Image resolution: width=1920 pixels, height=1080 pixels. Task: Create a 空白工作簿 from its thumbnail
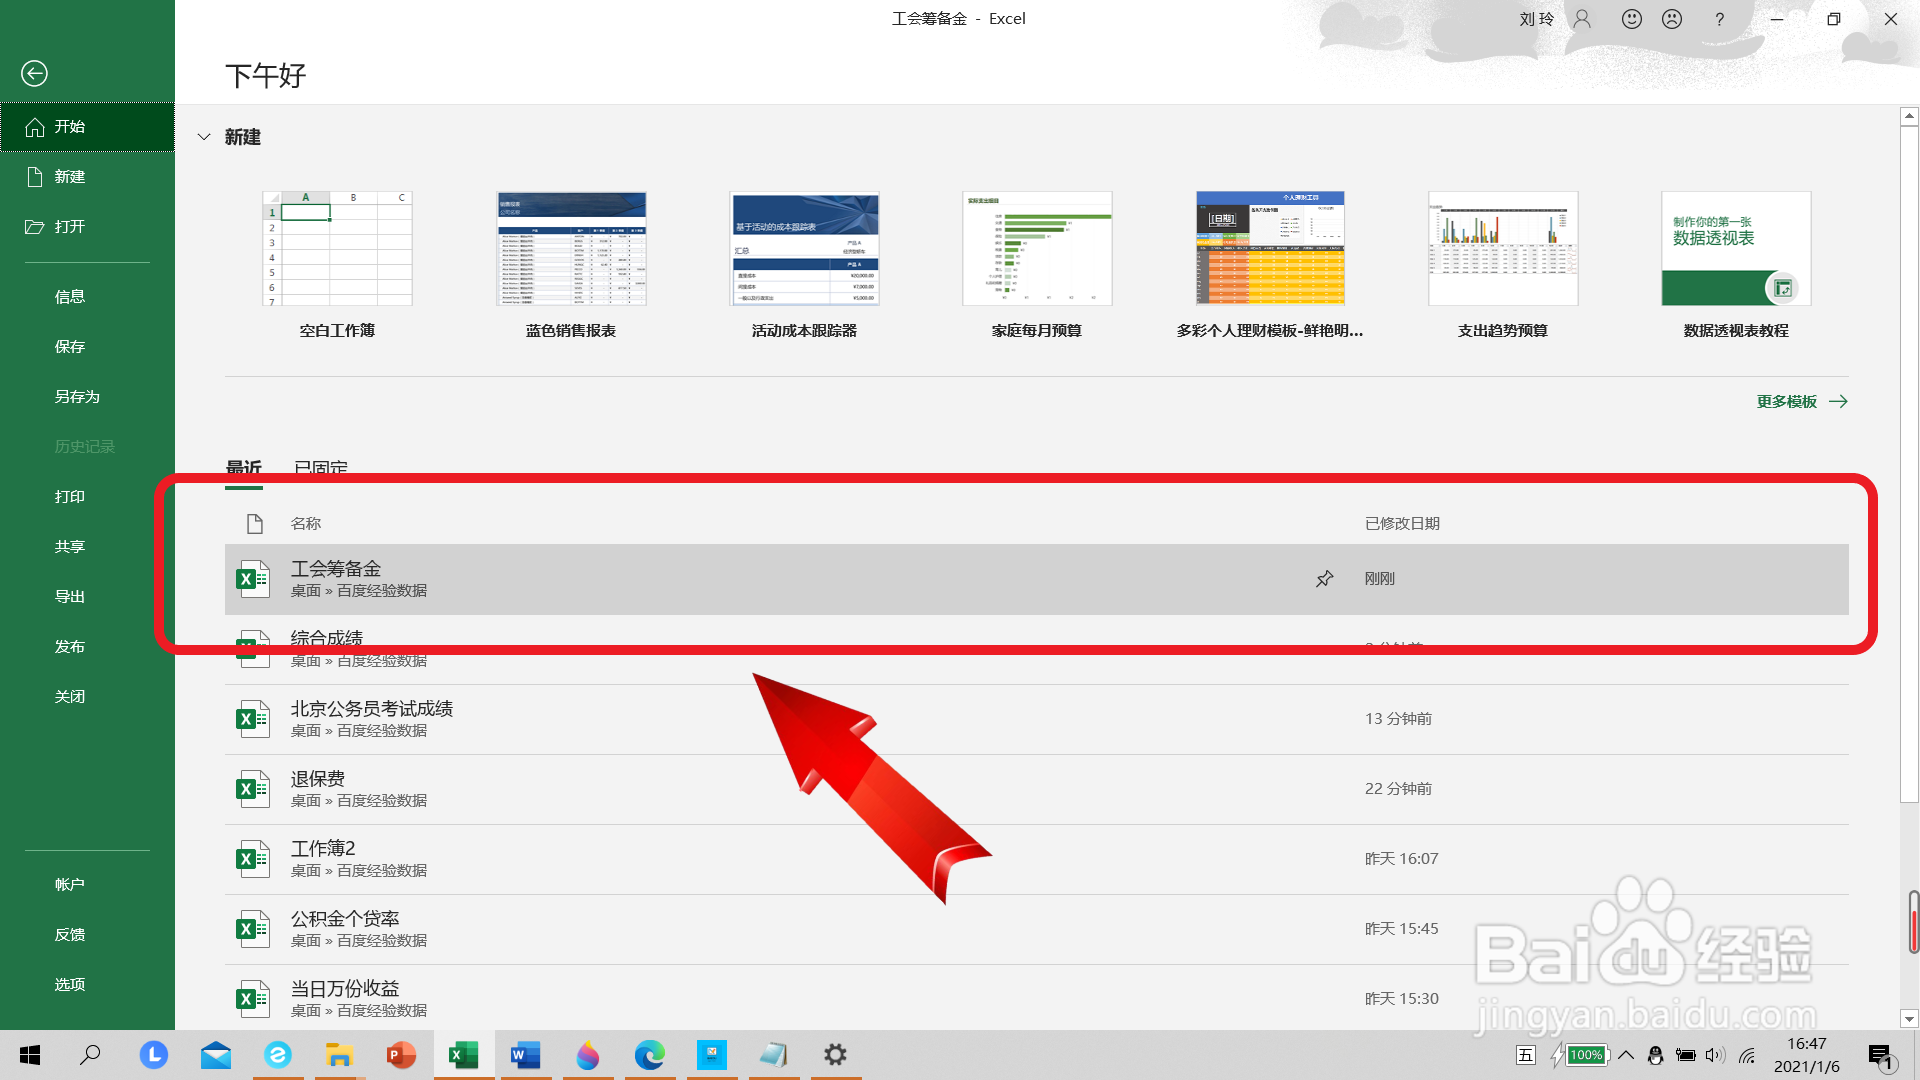pos(337,249)
